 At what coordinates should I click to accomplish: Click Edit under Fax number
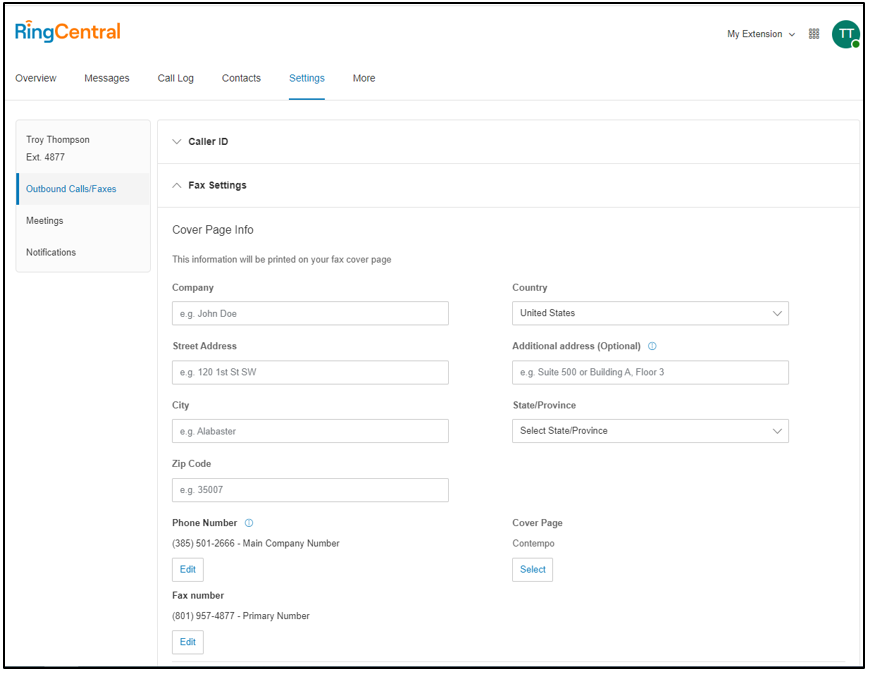click(188, 642)
